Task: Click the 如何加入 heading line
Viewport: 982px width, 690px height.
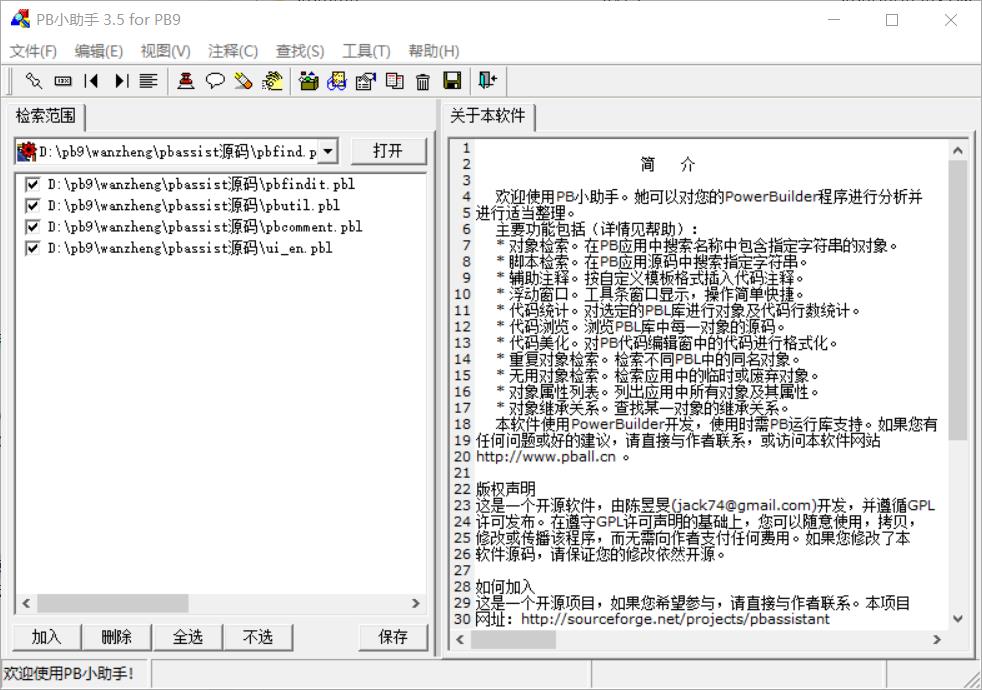Action: (x=505, y=587)
